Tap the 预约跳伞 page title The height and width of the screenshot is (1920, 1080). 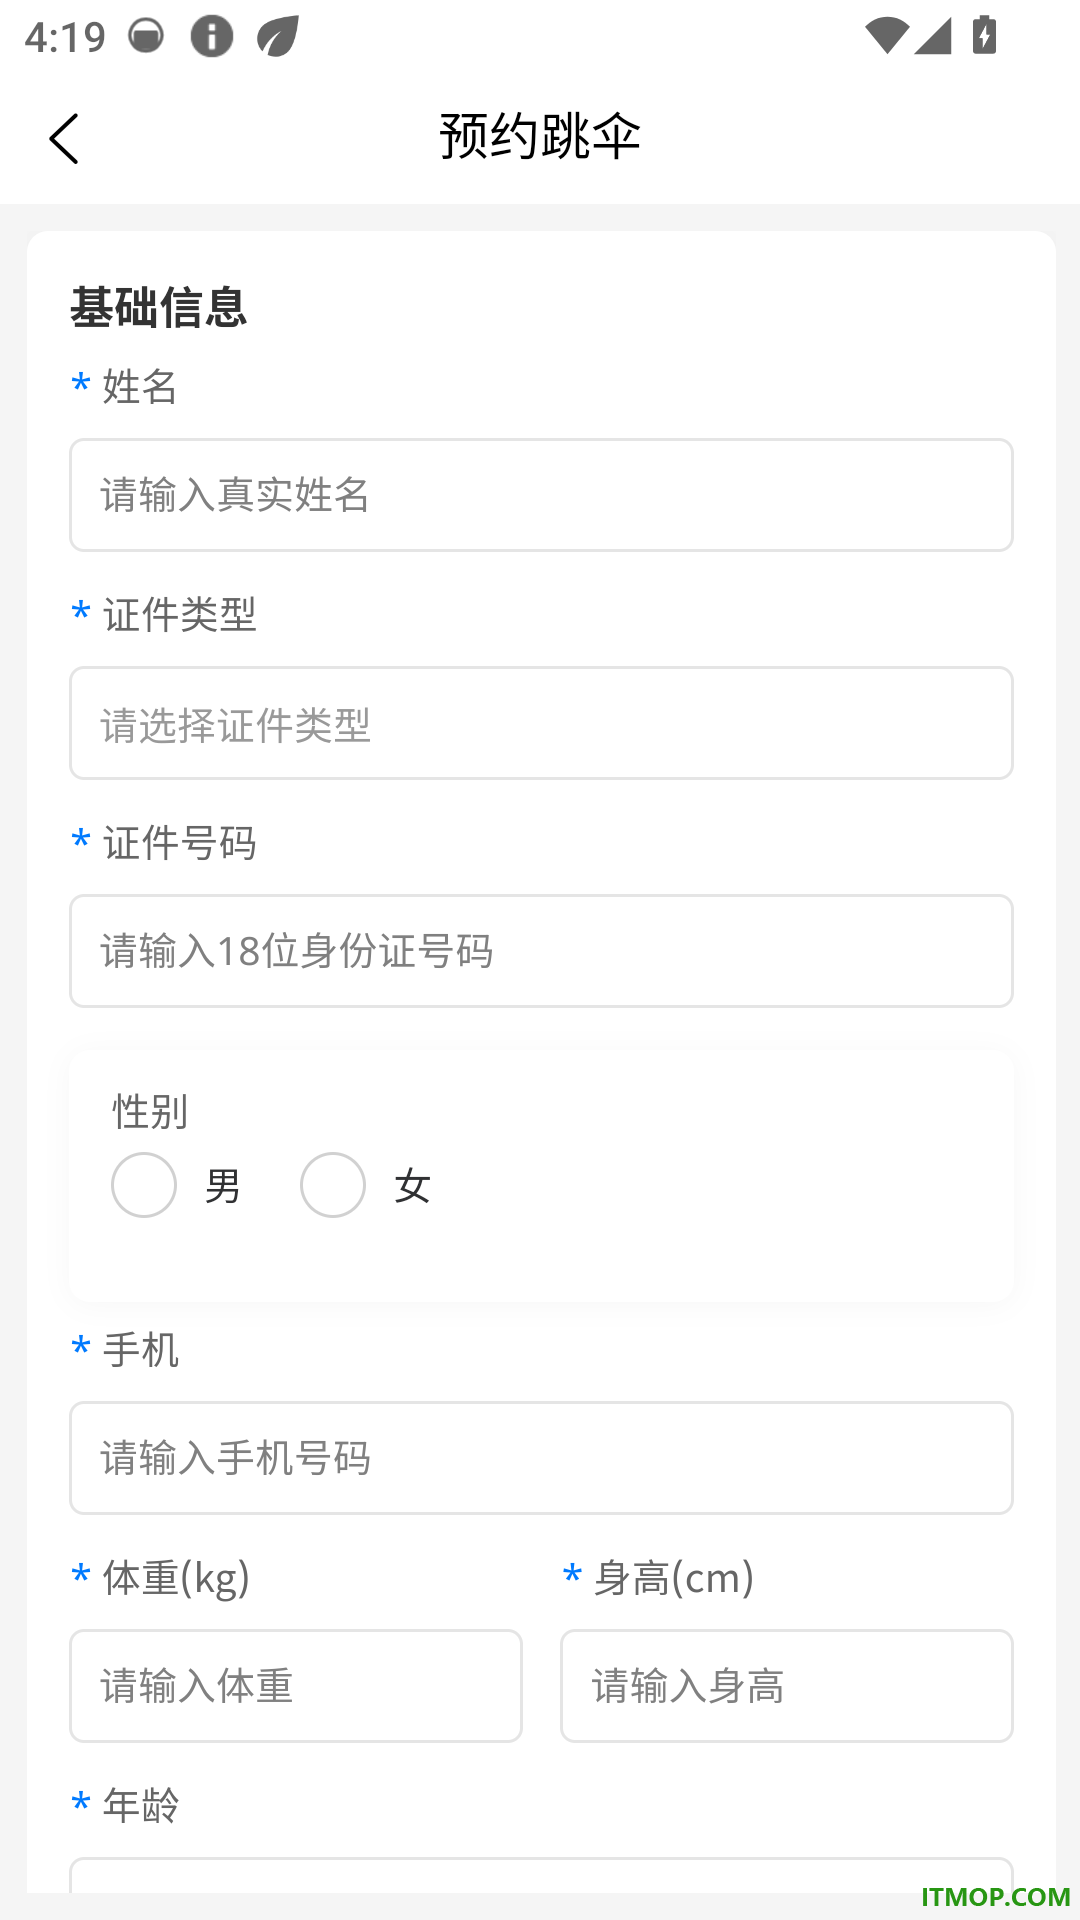click(x=540, y=136)
